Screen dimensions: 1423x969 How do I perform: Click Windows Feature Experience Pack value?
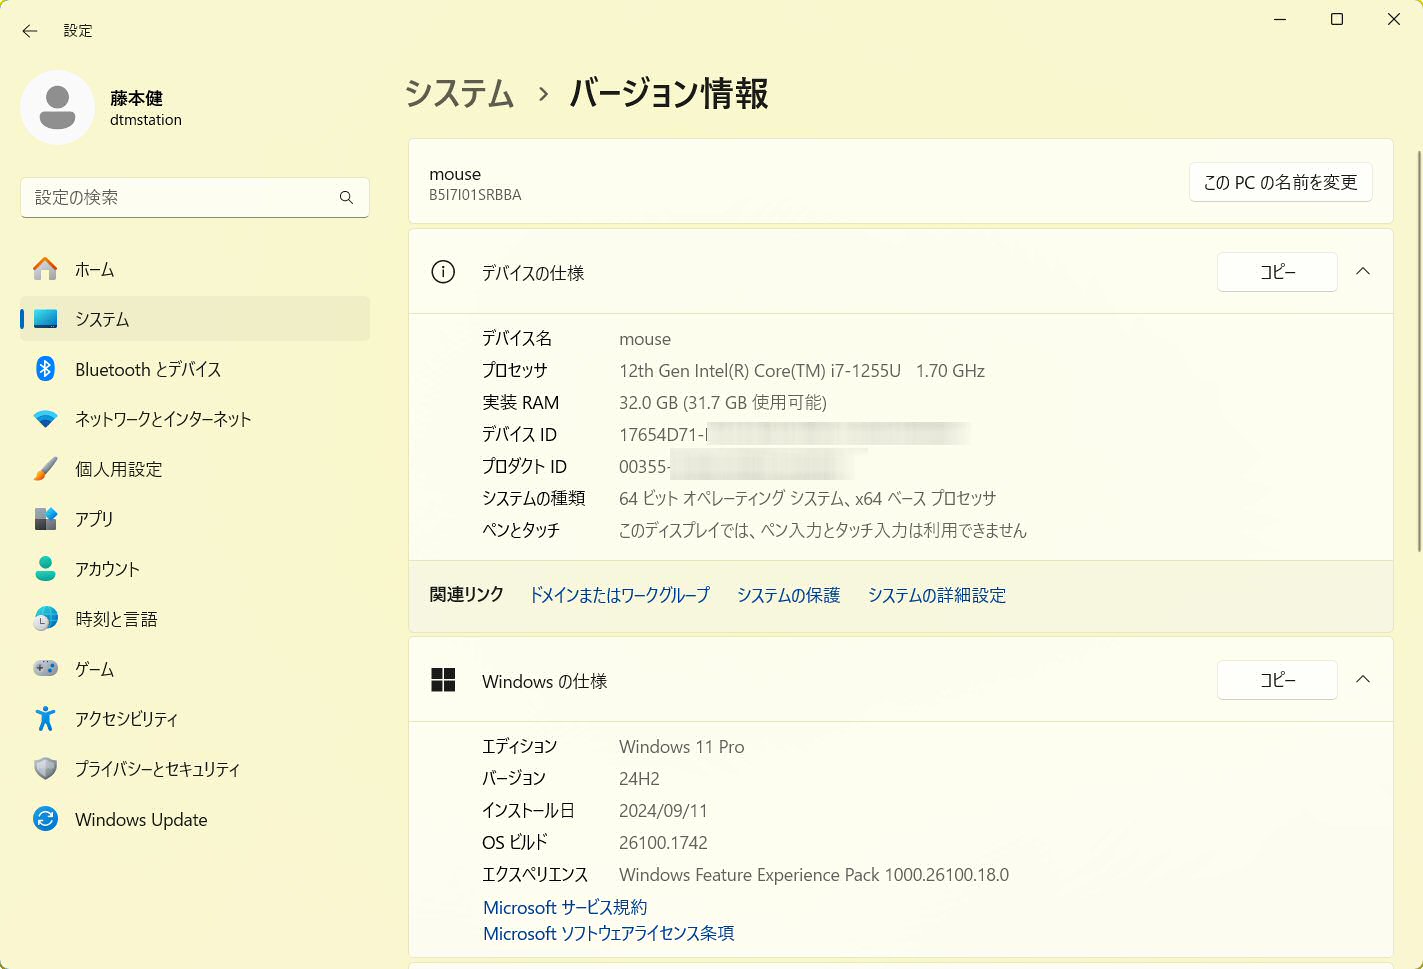tap(814, 875)
